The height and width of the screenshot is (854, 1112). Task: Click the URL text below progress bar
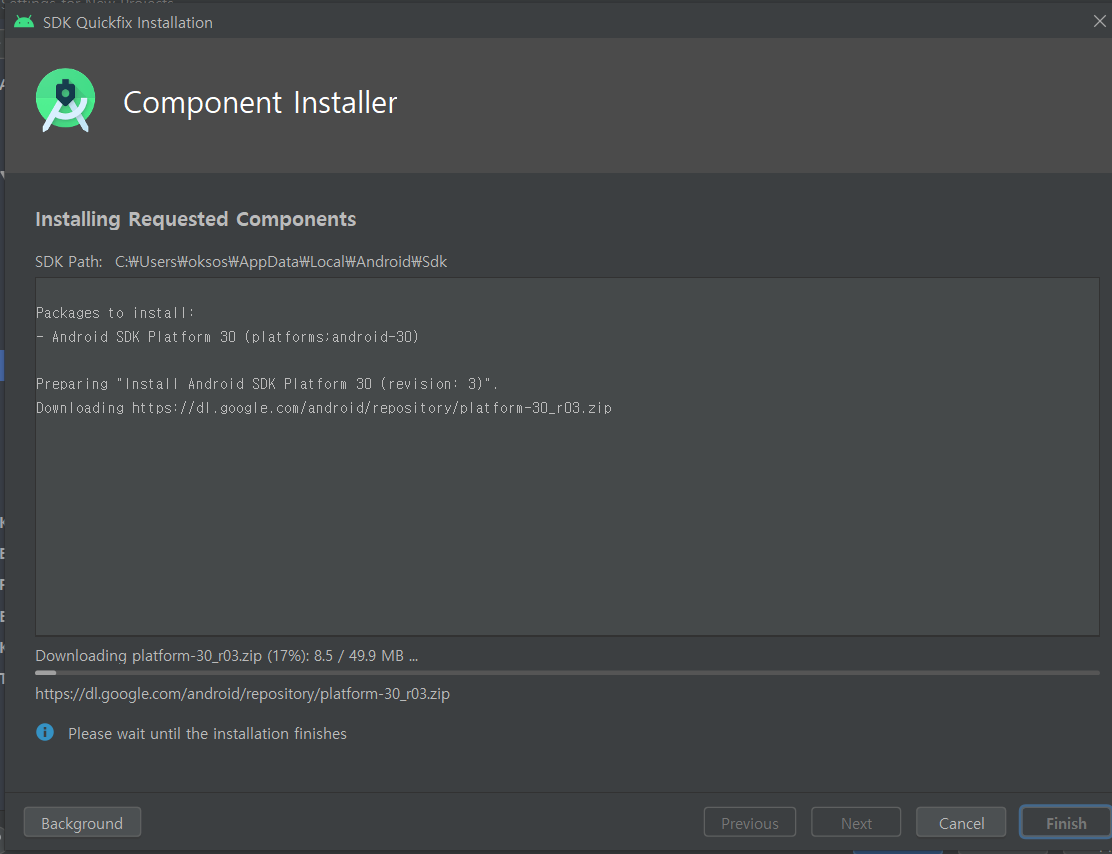[x=243, y=694]
